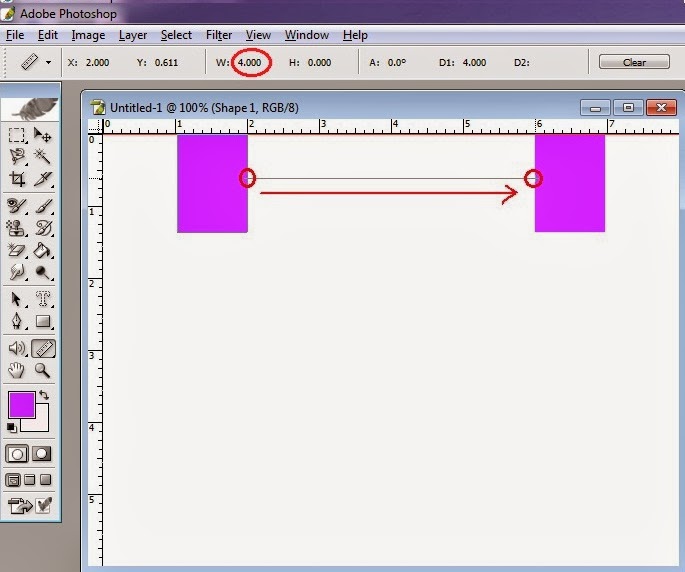The width and height of the screenshot is (685, 572).
Task: Click the left purple rectangle shape
Action: coord(212,183)
